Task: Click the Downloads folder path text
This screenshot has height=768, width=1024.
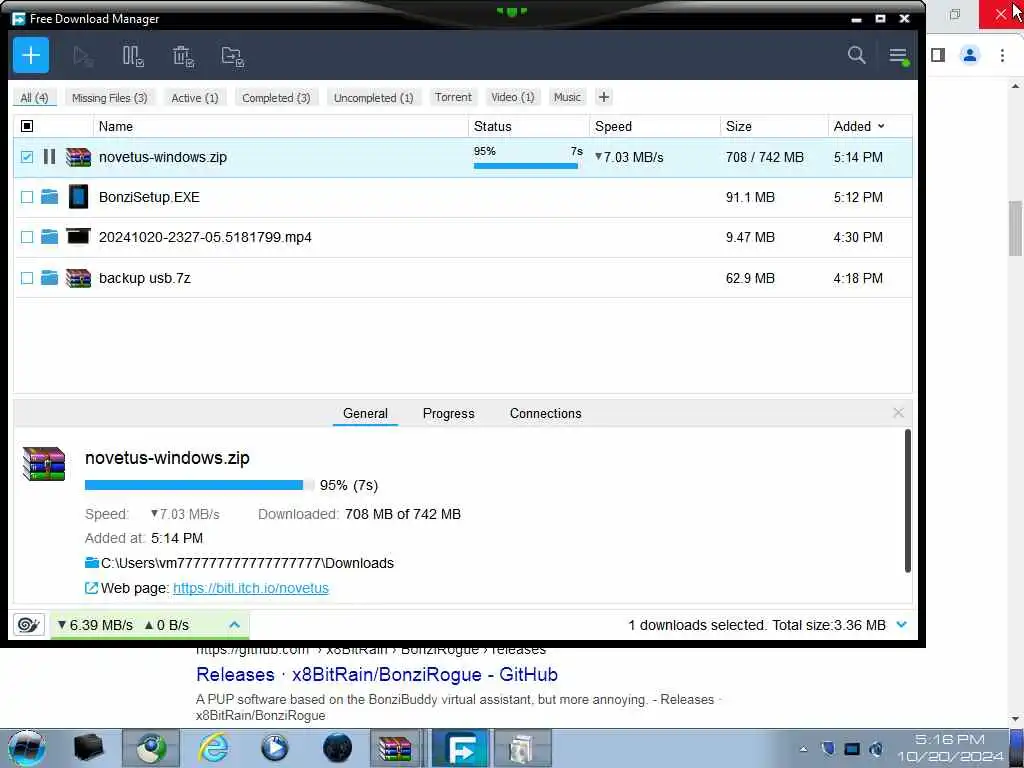Action: [x=248, y=563]
